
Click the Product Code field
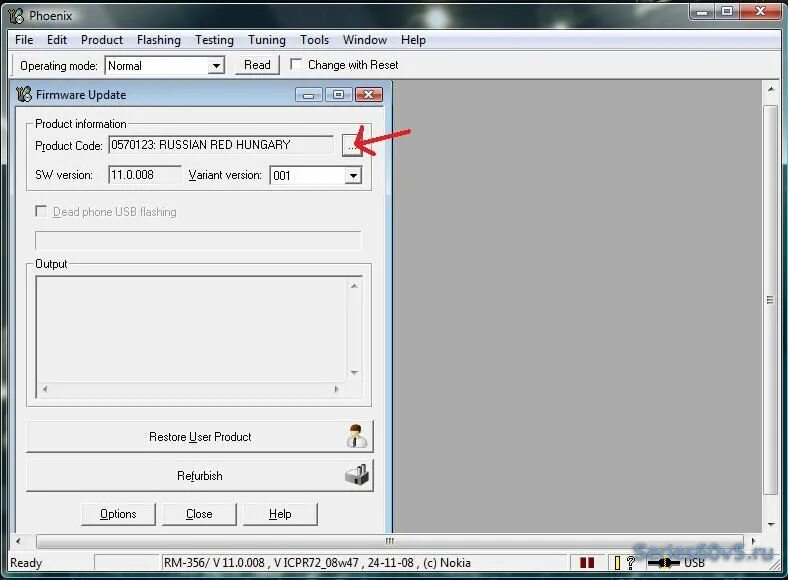(x=221, y=145)
